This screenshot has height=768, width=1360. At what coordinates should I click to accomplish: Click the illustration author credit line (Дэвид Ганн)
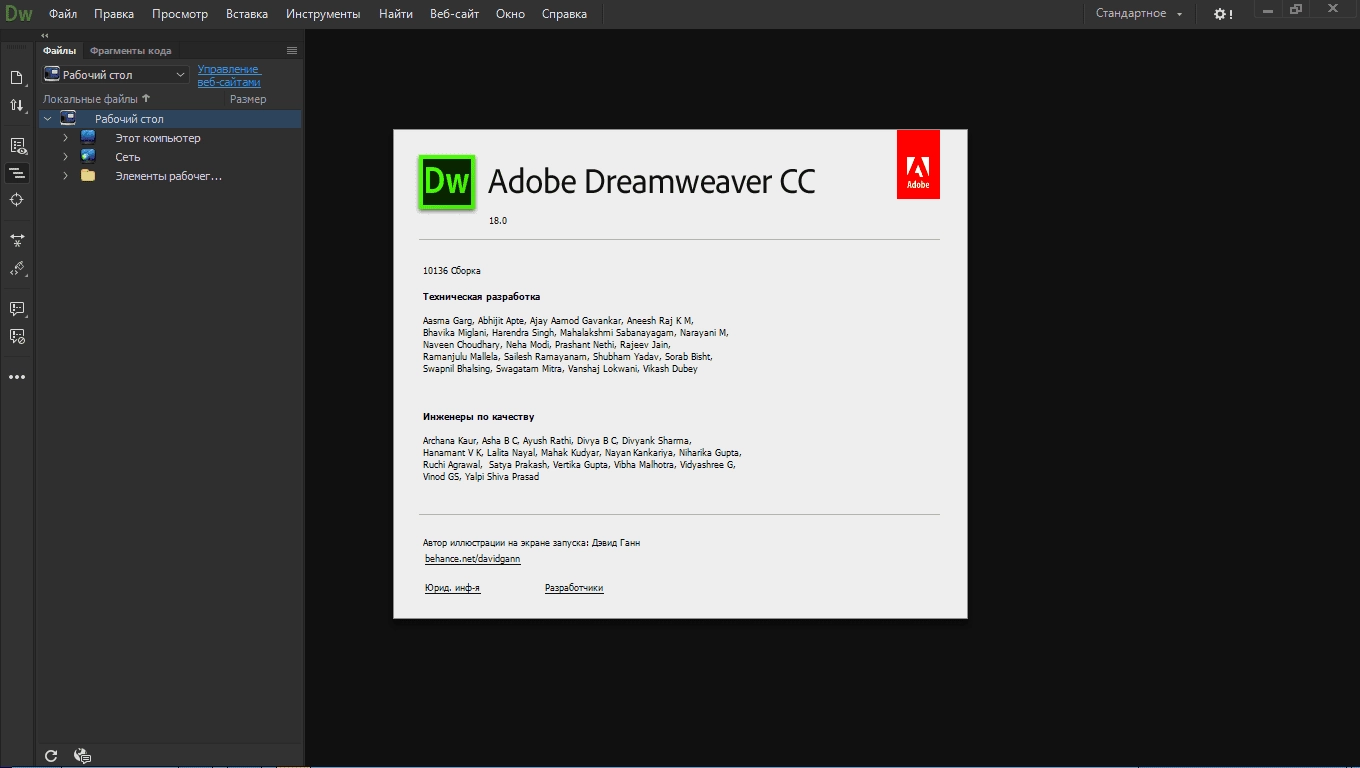[531, 543]
